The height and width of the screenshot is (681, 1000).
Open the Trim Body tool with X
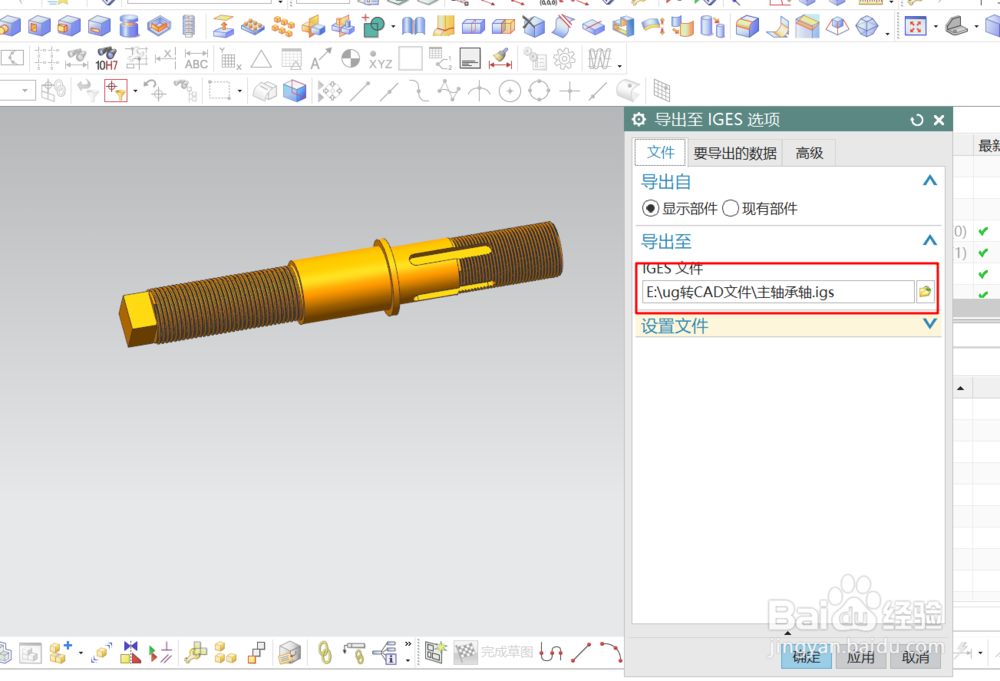(533, 26)
